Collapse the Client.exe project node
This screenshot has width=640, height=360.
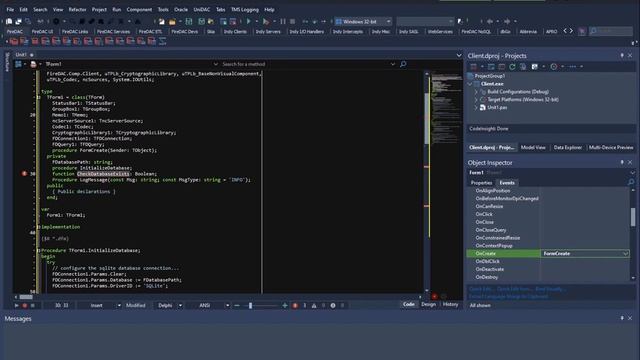(470, 84)
